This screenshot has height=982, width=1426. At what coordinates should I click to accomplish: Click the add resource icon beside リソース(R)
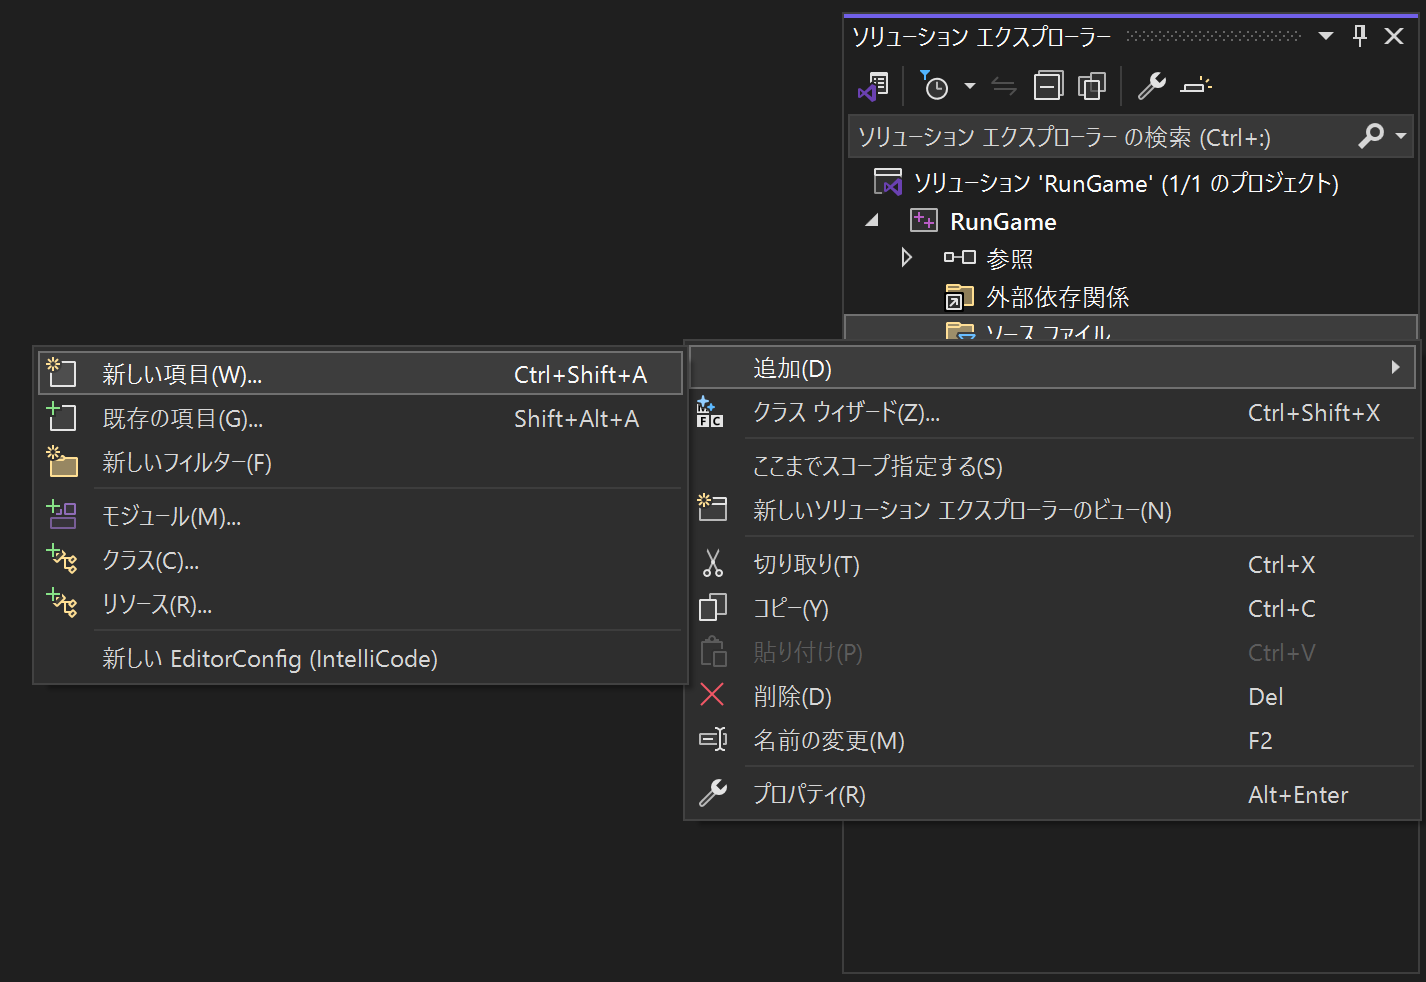[62, 603]
